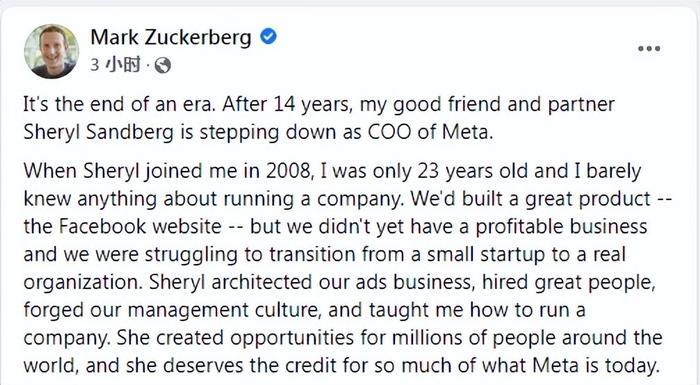The width and height of the screenshot is (700, 385).
Task: Open Mark Zuckerberg's profile picture
Action: (51, 51)
